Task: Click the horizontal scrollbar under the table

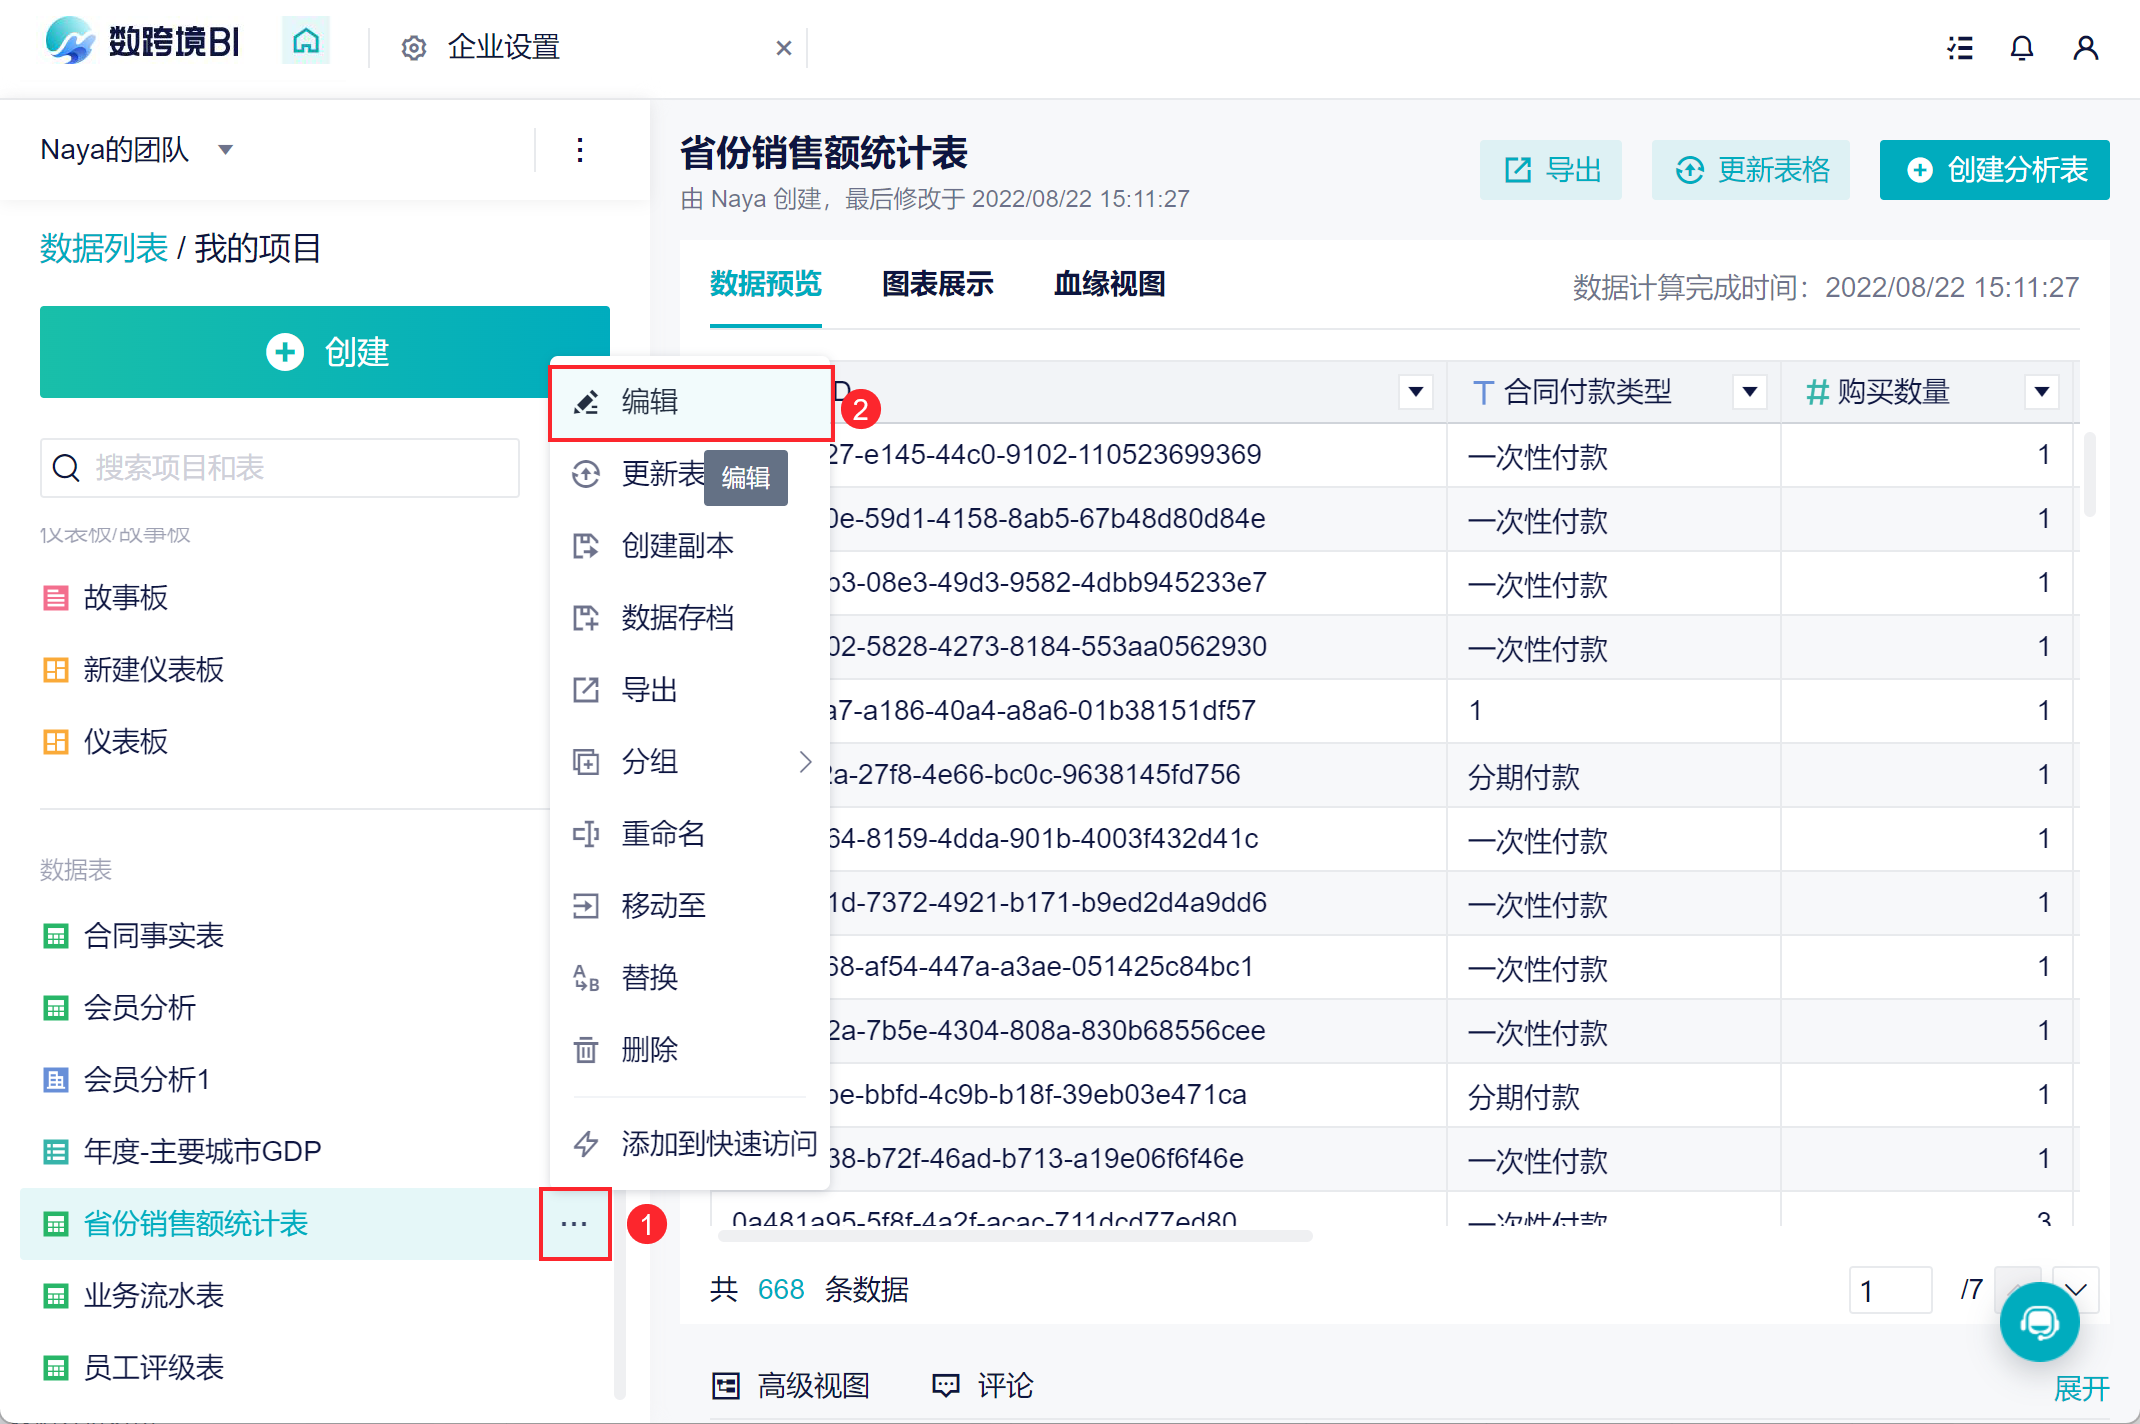Action: pos(1014,1236)
